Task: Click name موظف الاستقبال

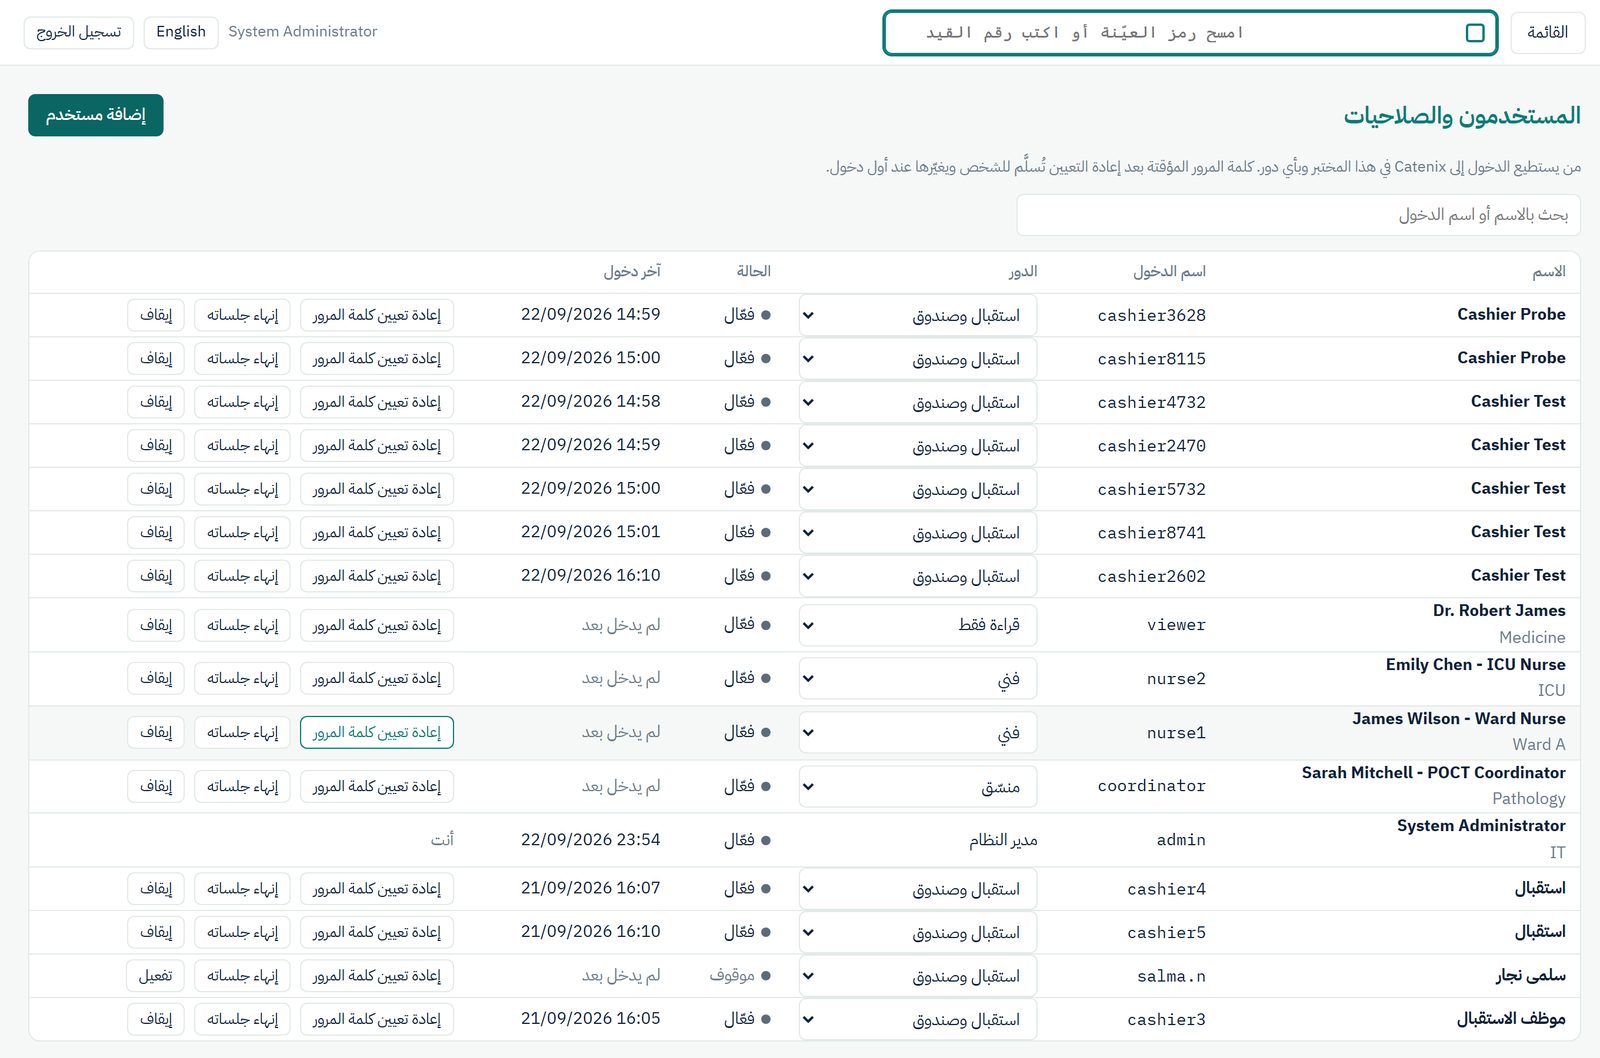Action: (x=1511, y=1019)
